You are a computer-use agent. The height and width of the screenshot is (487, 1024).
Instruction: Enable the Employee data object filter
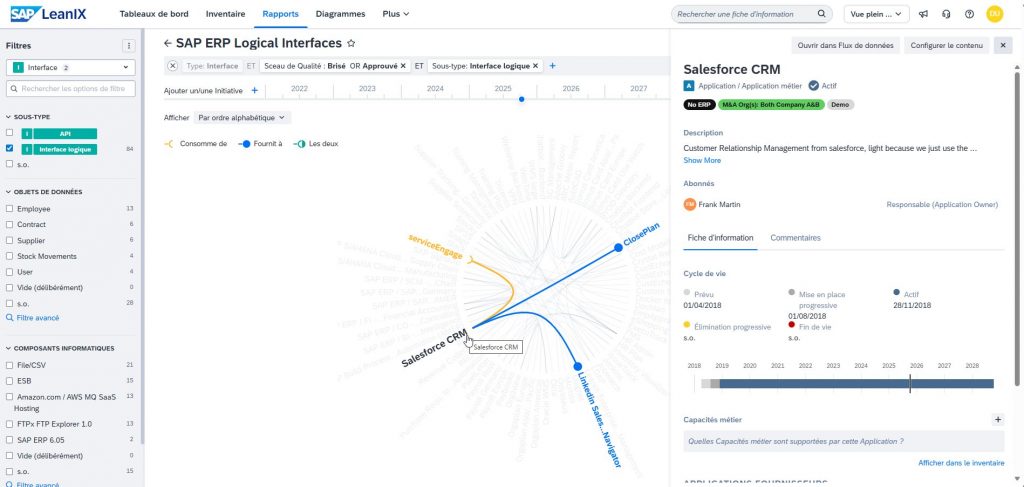(10, 209)
